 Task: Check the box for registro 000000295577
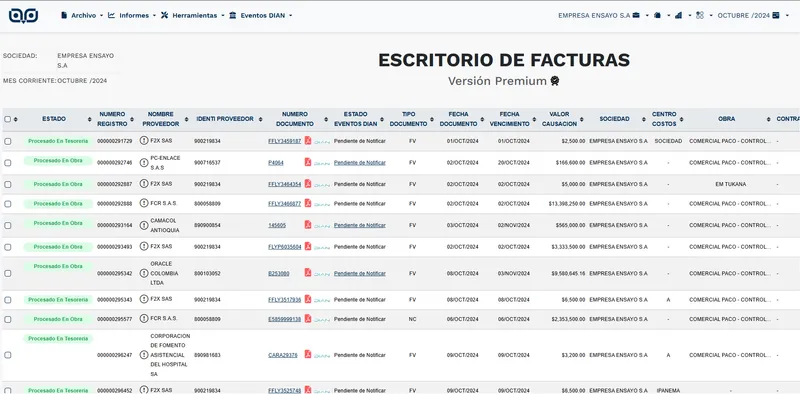[x=8, y=319]
